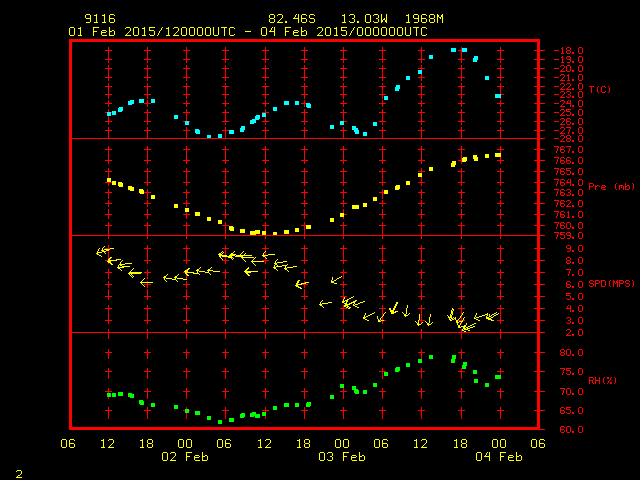Screen dimensions: 640x480
Task: Click the '00' hour label above '02 Feb'
Action: [185, 444]
